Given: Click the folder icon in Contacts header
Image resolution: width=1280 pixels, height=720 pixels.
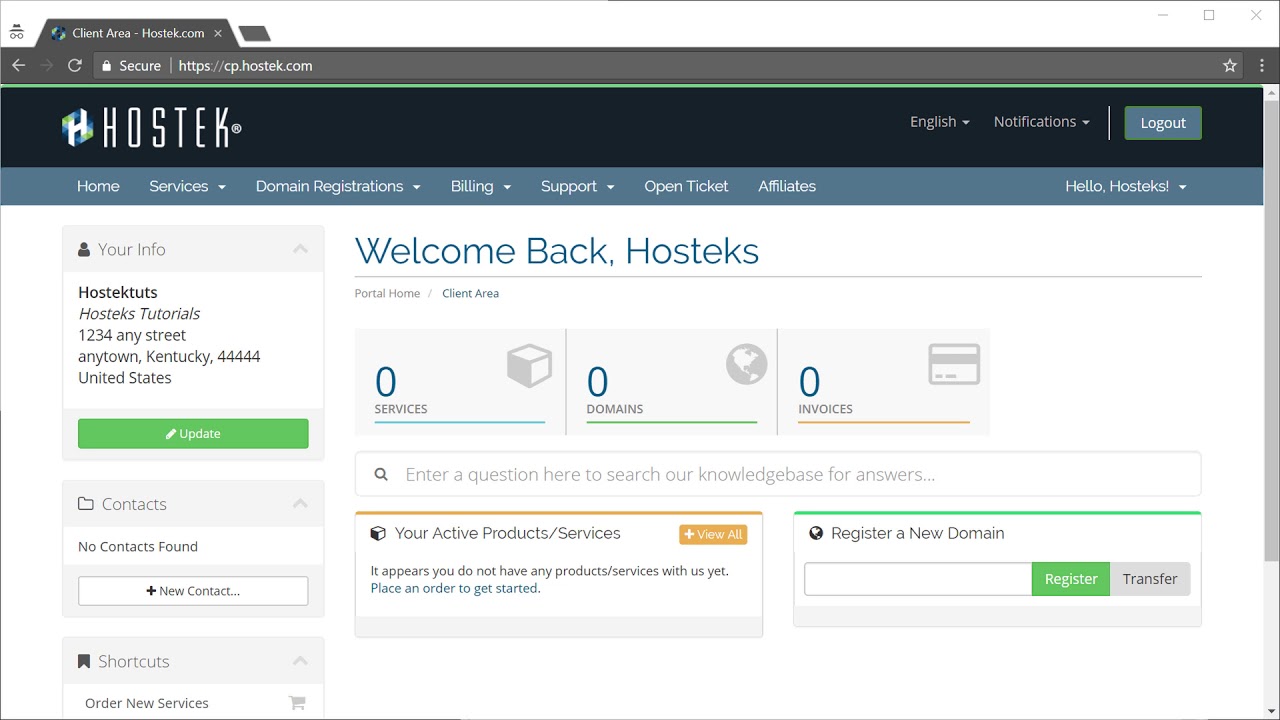Looking at the screenshot, I should coord(86,504).
